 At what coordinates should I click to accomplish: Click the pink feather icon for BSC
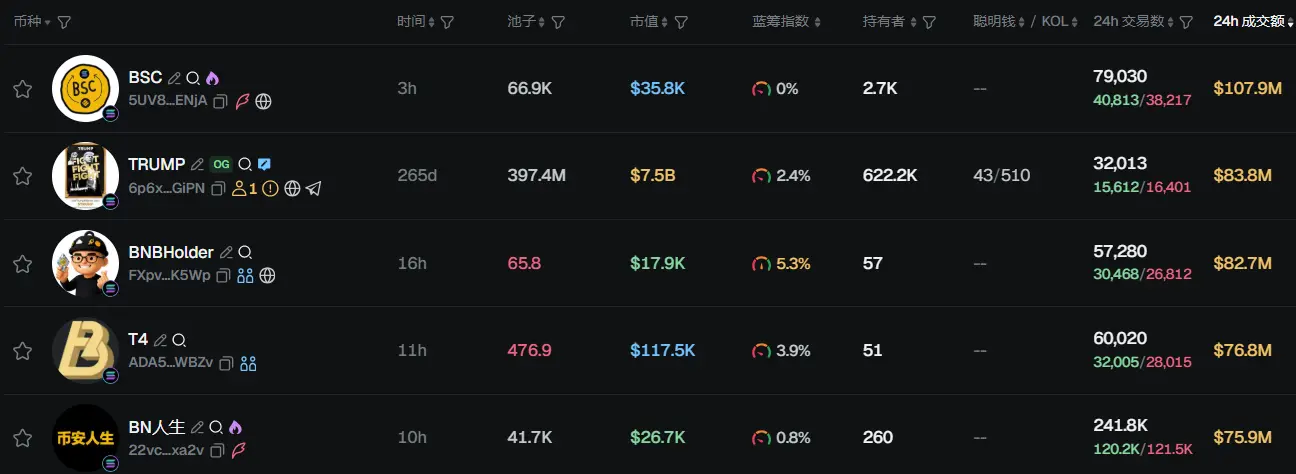pos(243,101)
